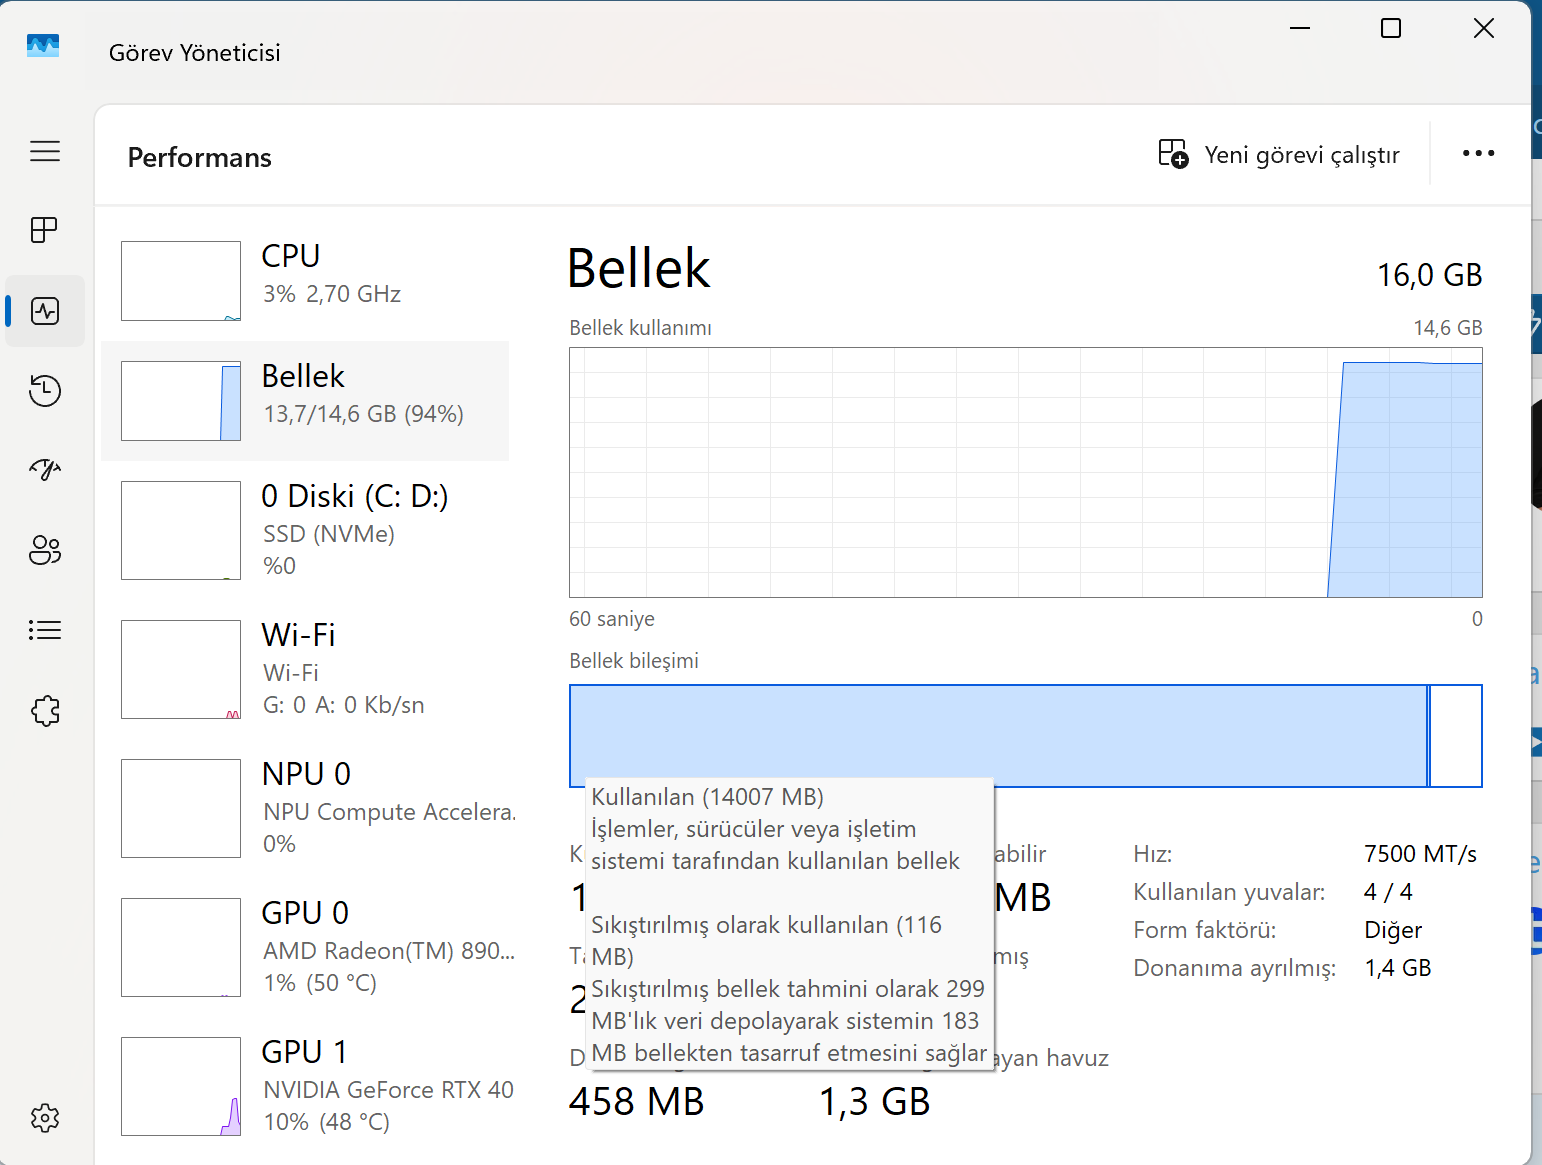Click 'Yeni görevi çalıştır' button
The height and width of the screenshot is (1165, 1542).
coord(1278,154)
